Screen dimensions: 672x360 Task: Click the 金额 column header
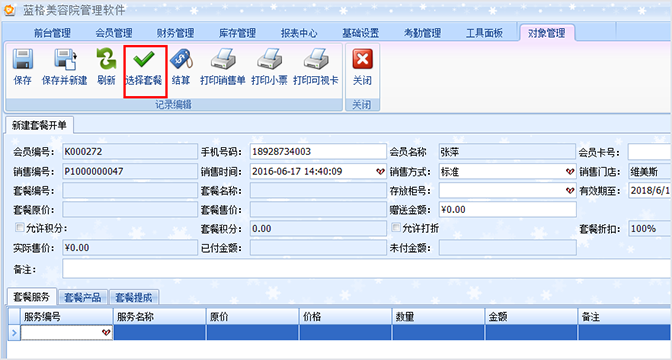point(531,317)
